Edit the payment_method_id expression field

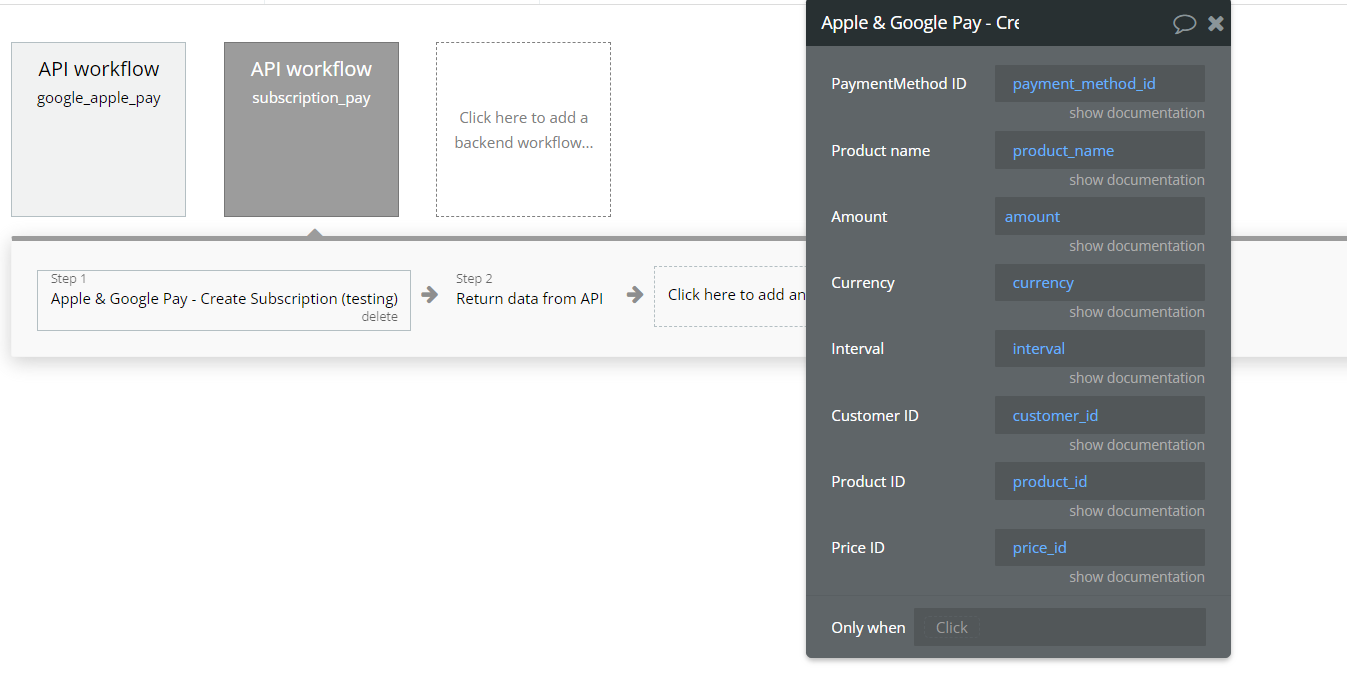pyautogui.click(x=1100, y=84)
